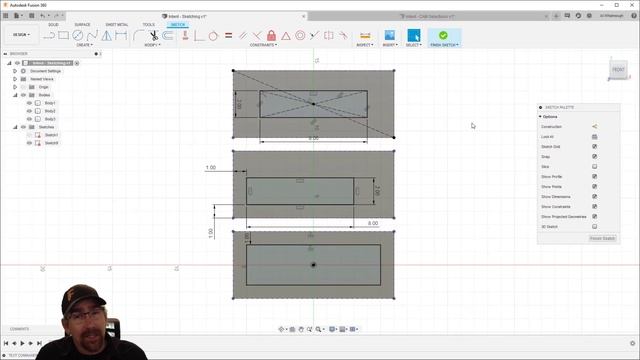
Task: Collapse the Bodies folder node
Action: [15, 95]
